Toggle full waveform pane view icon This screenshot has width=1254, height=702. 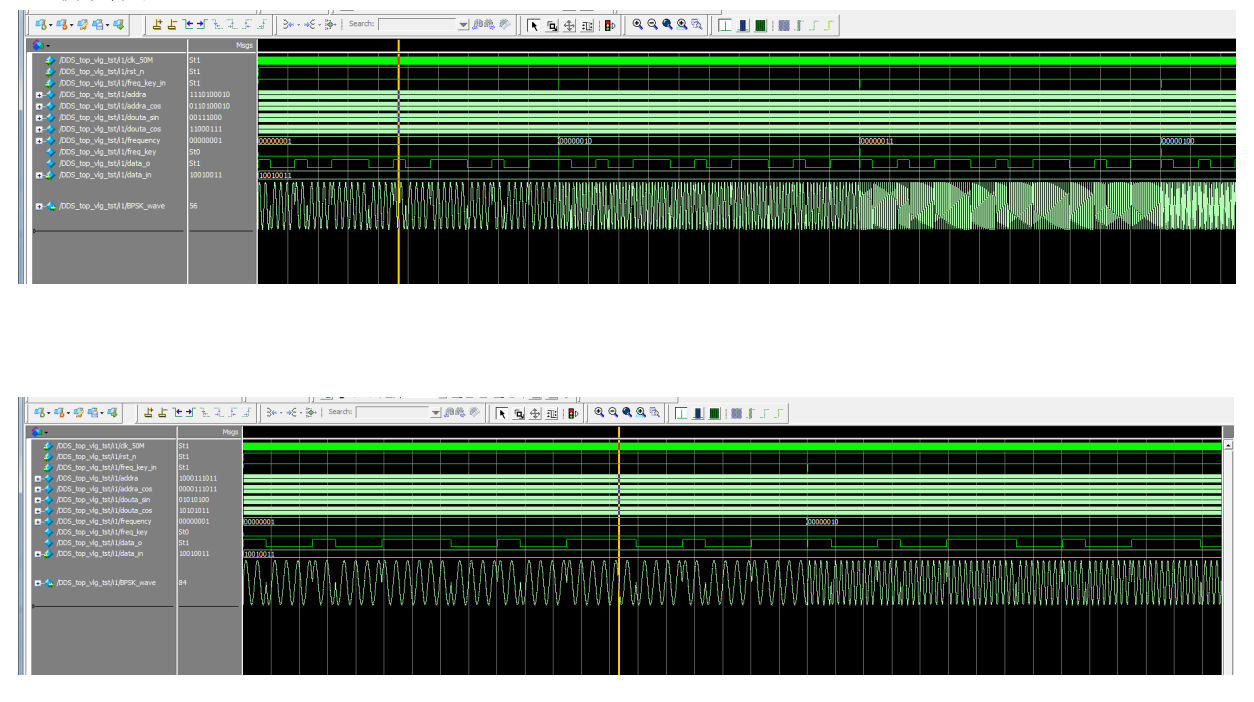760,26
